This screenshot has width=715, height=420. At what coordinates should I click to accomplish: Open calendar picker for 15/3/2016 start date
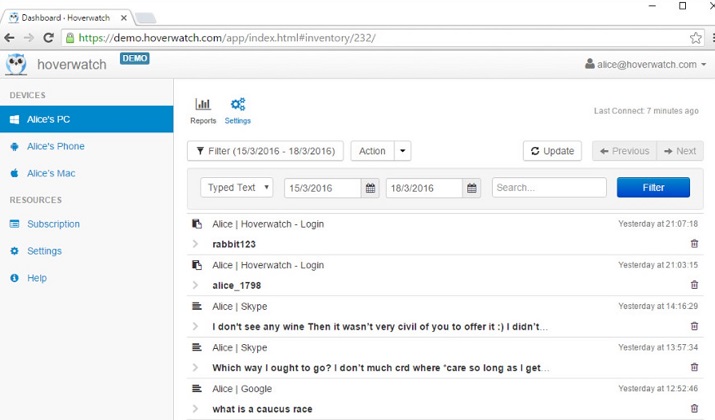370,188
